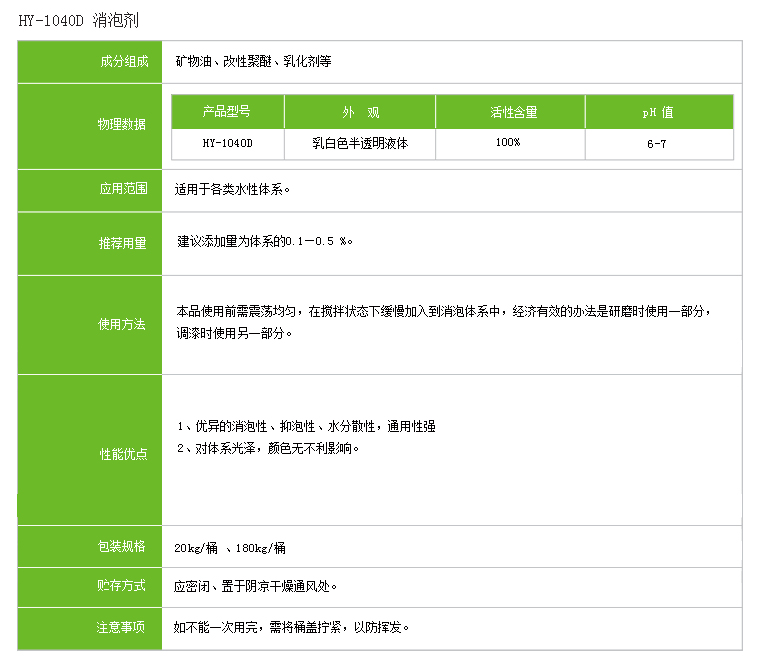Click the 性能优点 row label
Screen dimensions: 760x669
pos(121,454)
